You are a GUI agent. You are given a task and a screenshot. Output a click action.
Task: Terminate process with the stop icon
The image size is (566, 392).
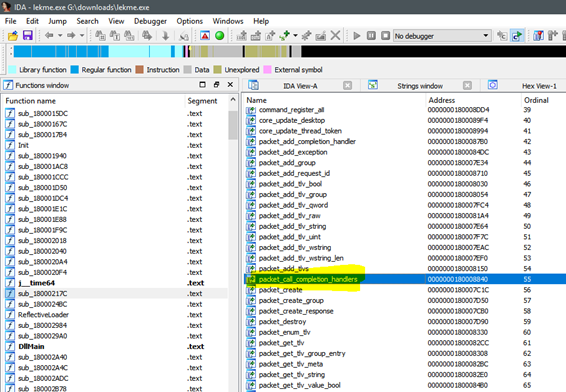click(x=386, y=35)
